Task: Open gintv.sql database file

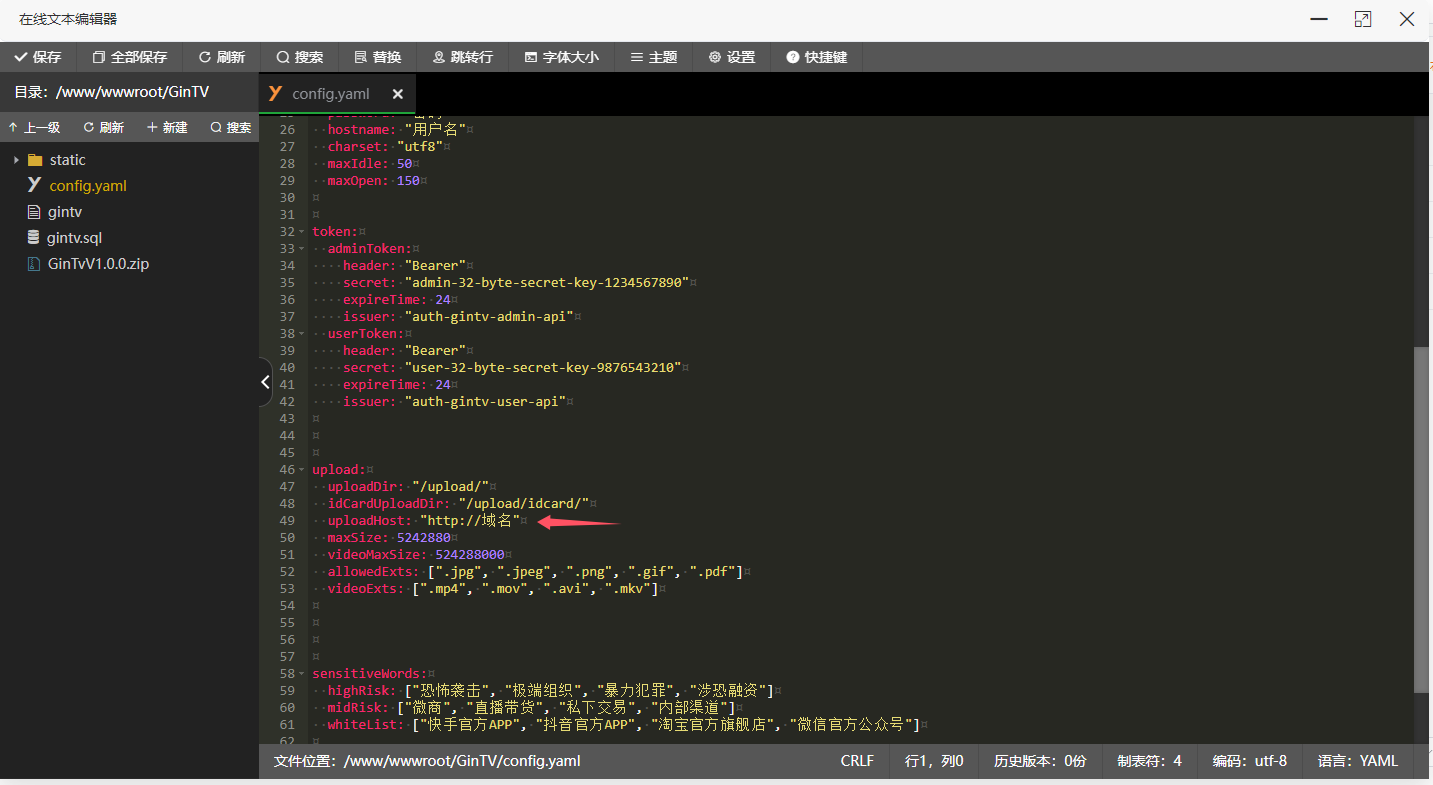Action: pyautogui.click(x=74, y=238)
